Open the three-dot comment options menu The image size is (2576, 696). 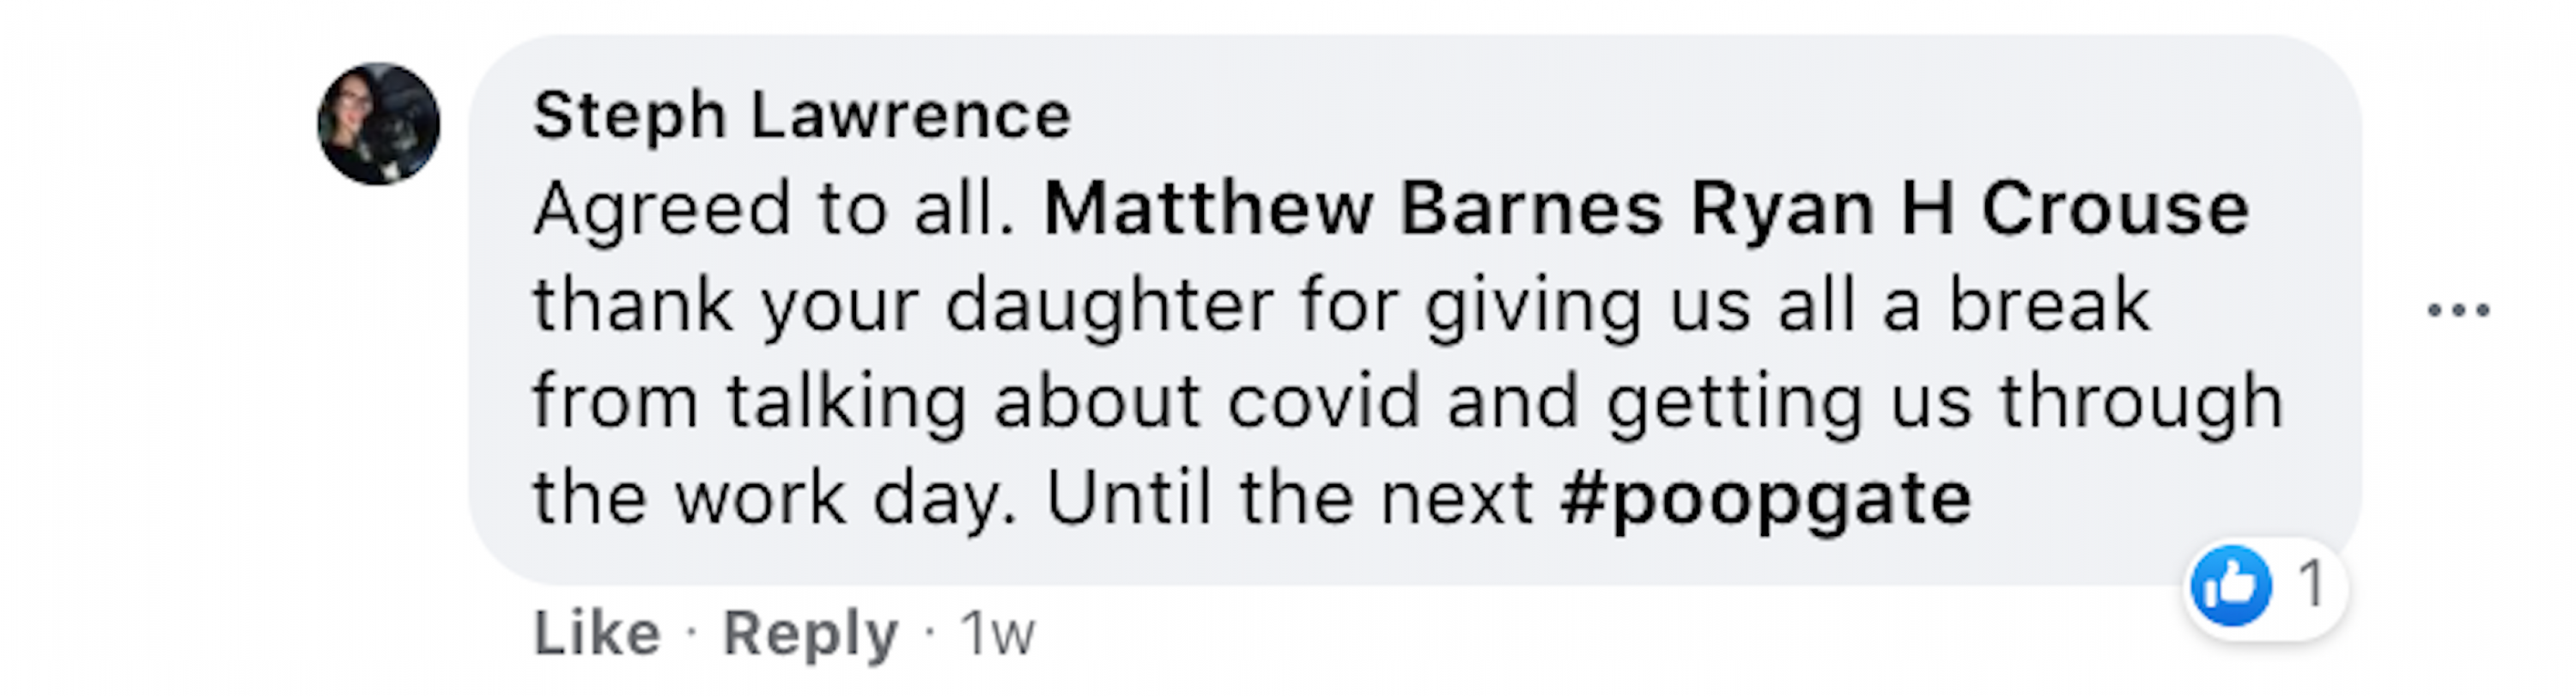(2458, 310)
